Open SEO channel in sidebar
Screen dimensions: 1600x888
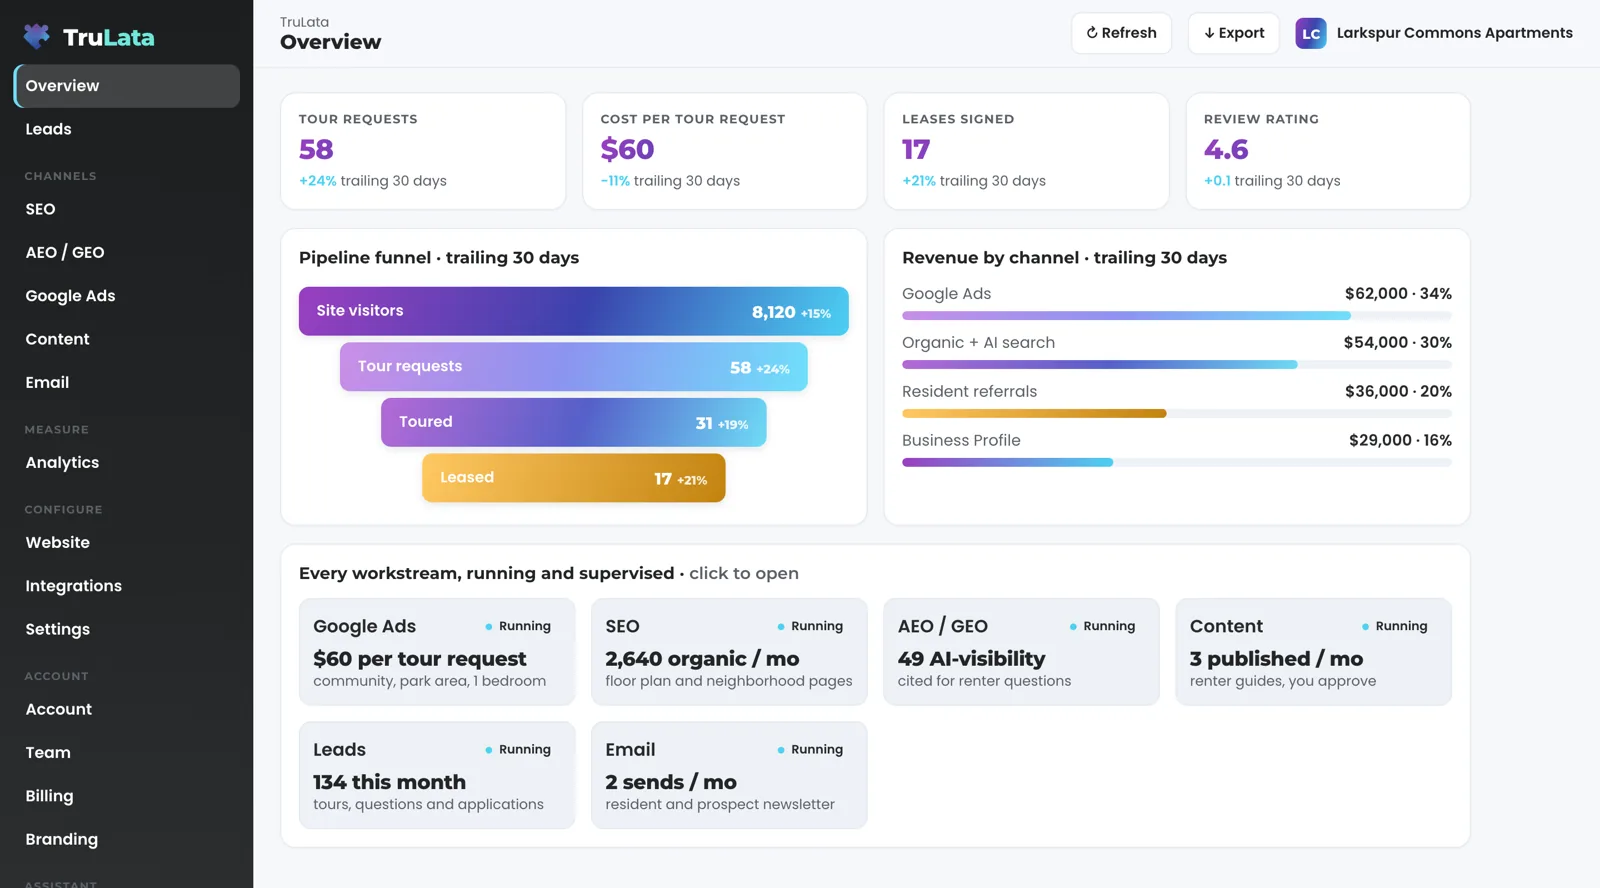(127, 209)
